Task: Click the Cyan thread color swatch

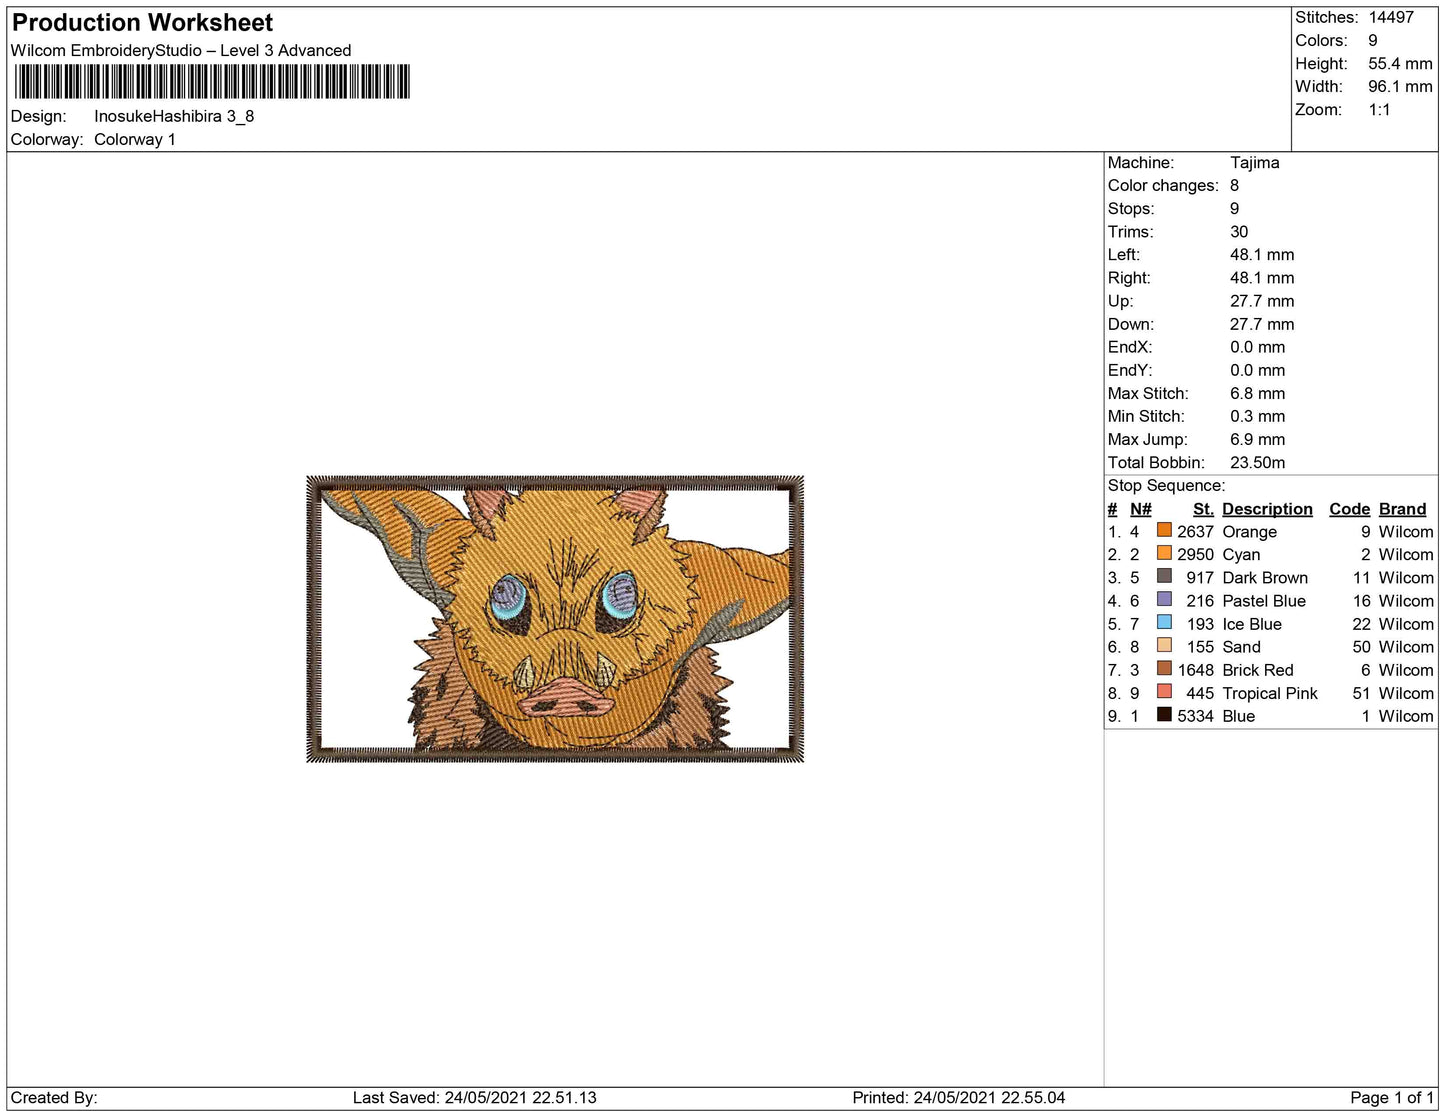Action: pos(1164,553)
